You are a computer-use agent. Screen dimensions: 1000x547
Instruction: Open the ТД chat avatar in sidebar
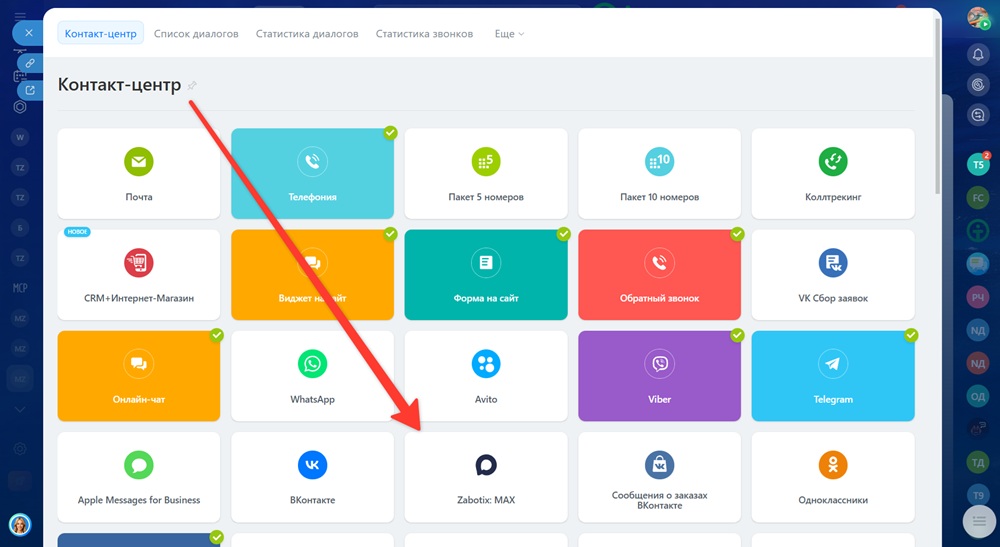point(978,463)
